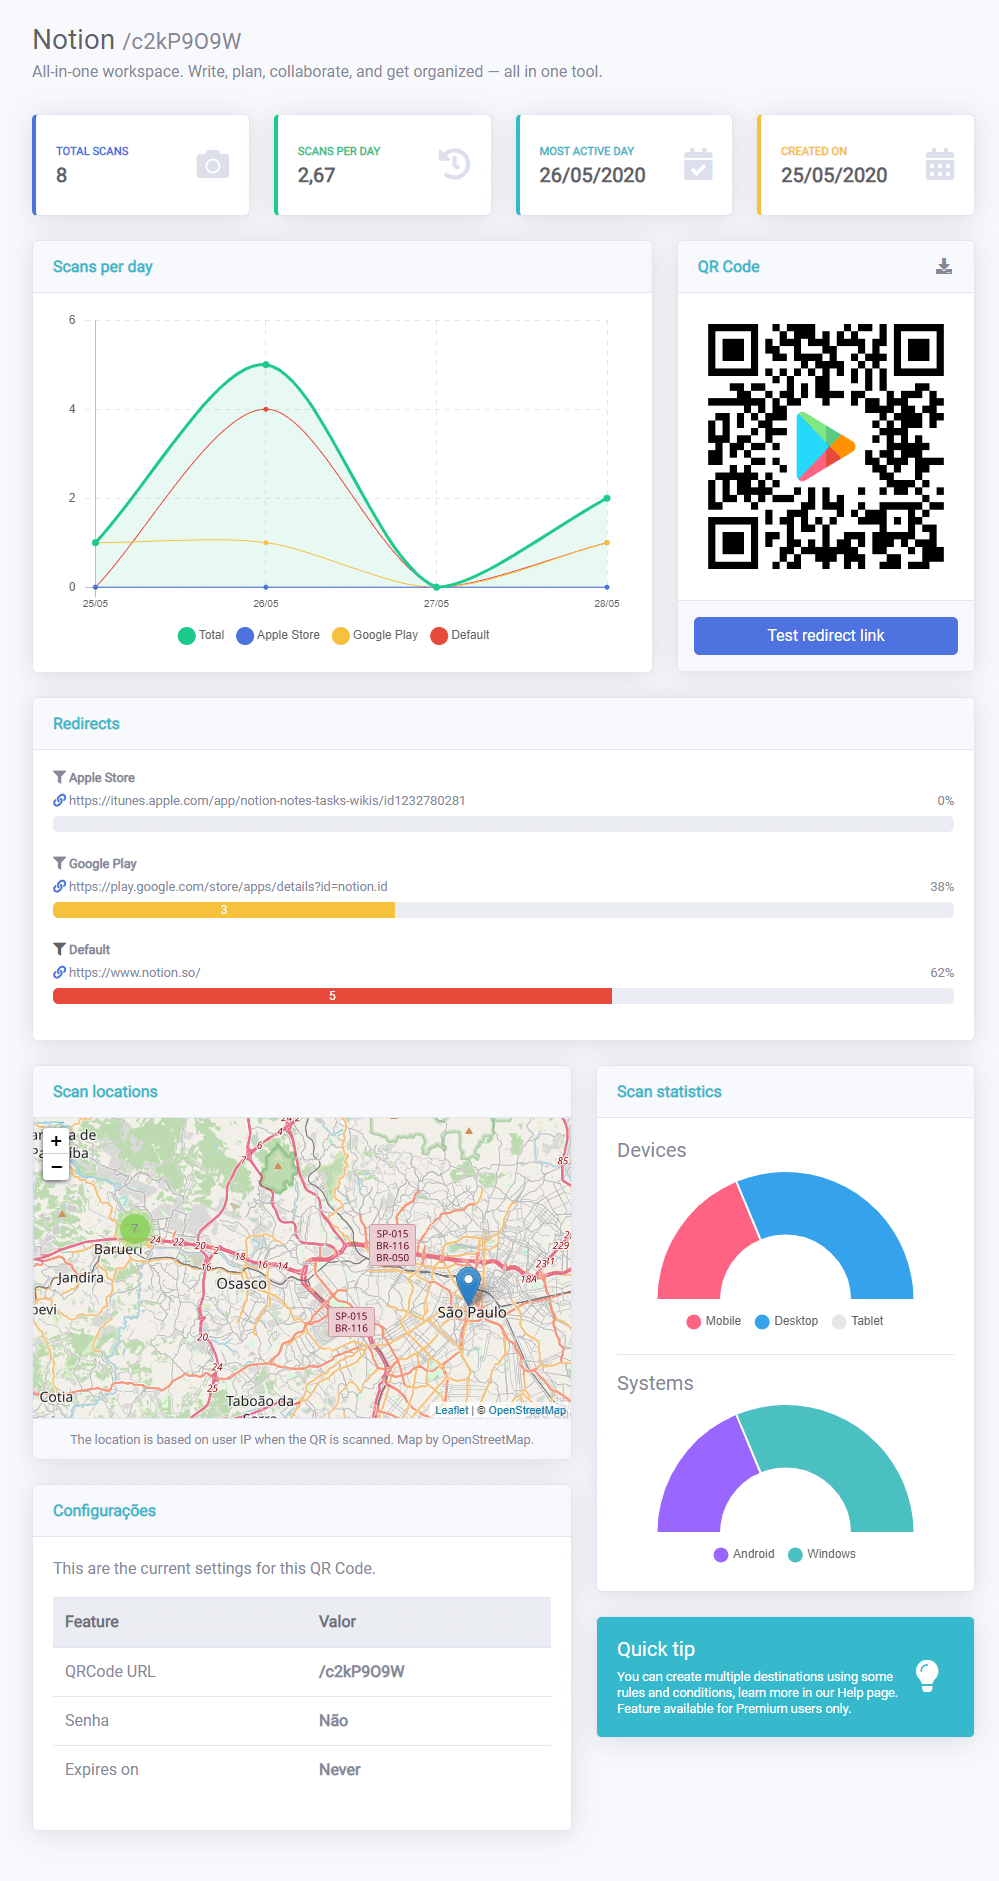Open the notion.so default redirect URL

pyautogui.click(x=134, y=973)
